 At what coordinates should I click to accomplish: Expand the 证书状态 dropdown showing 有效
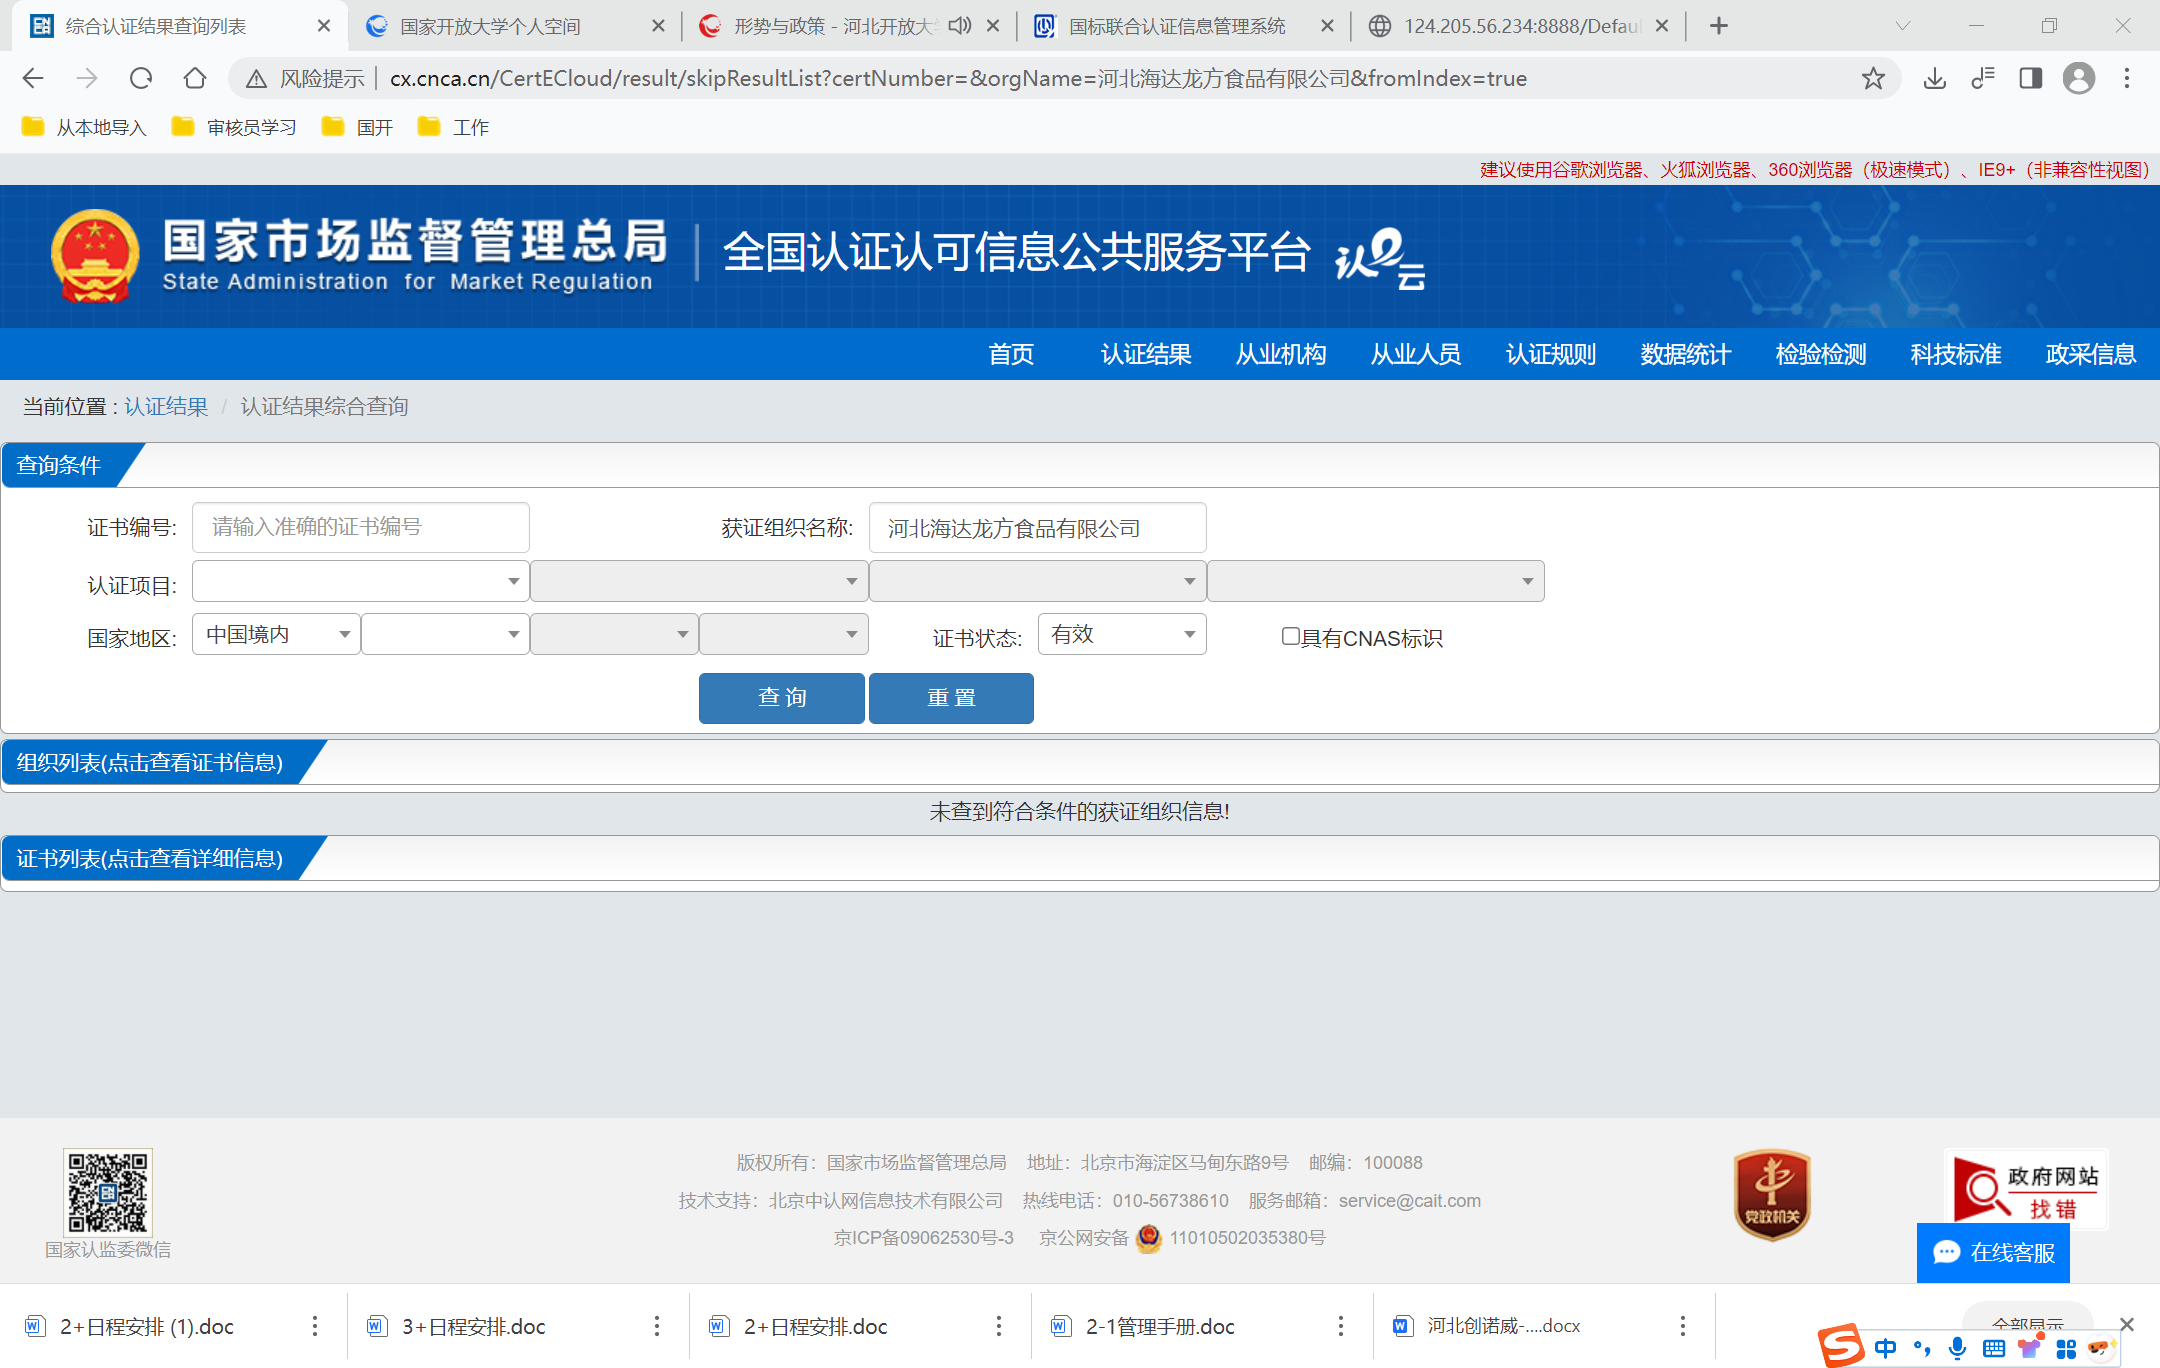tap(1122, 635)
